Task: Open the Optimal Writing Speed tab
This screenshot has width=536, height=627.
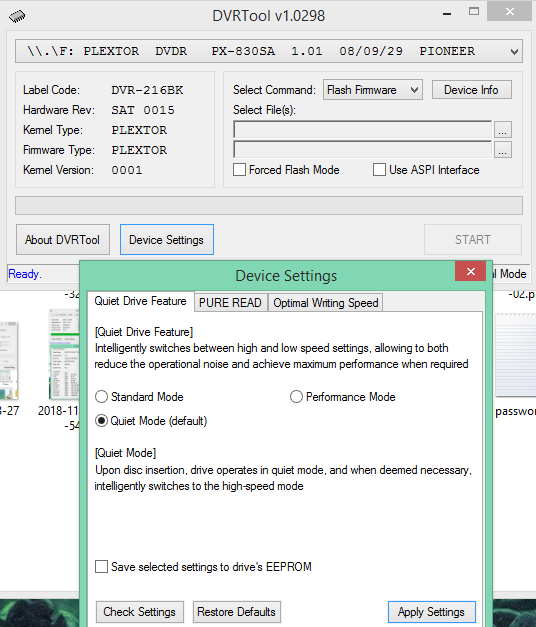Action: (x=326, y=303)
